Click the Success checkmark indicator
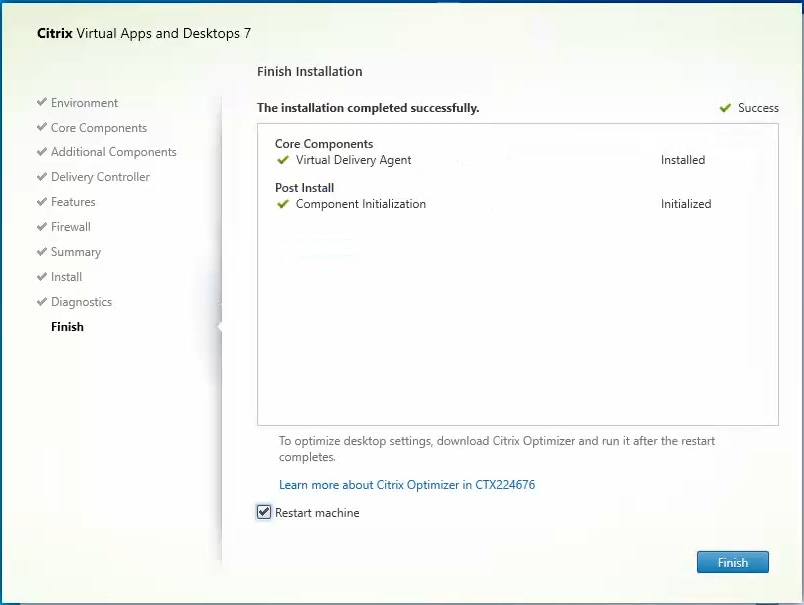804x605 pixels. pyautogui.click(x=724, y=108)
